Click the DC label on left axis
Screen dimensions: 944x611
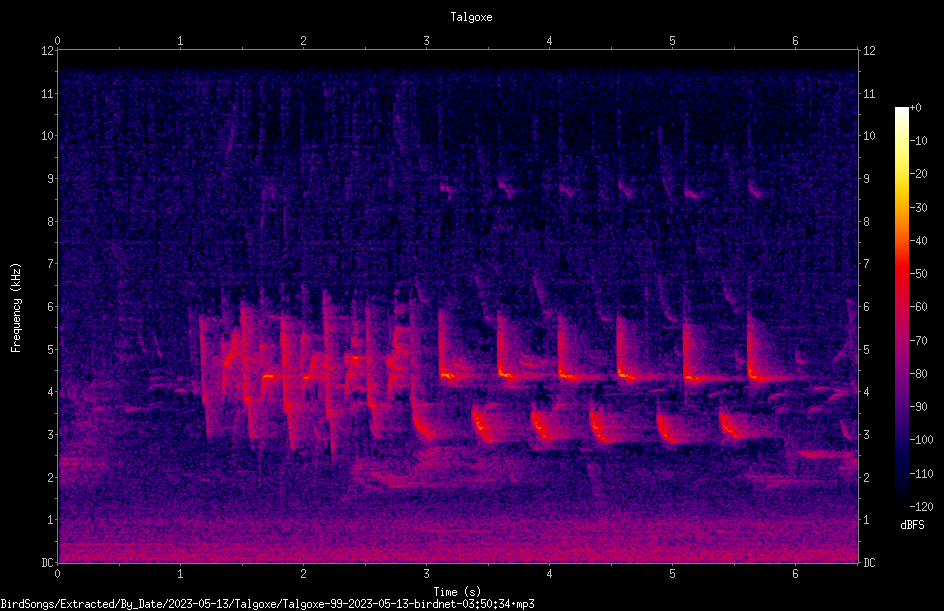pos(47,563)
